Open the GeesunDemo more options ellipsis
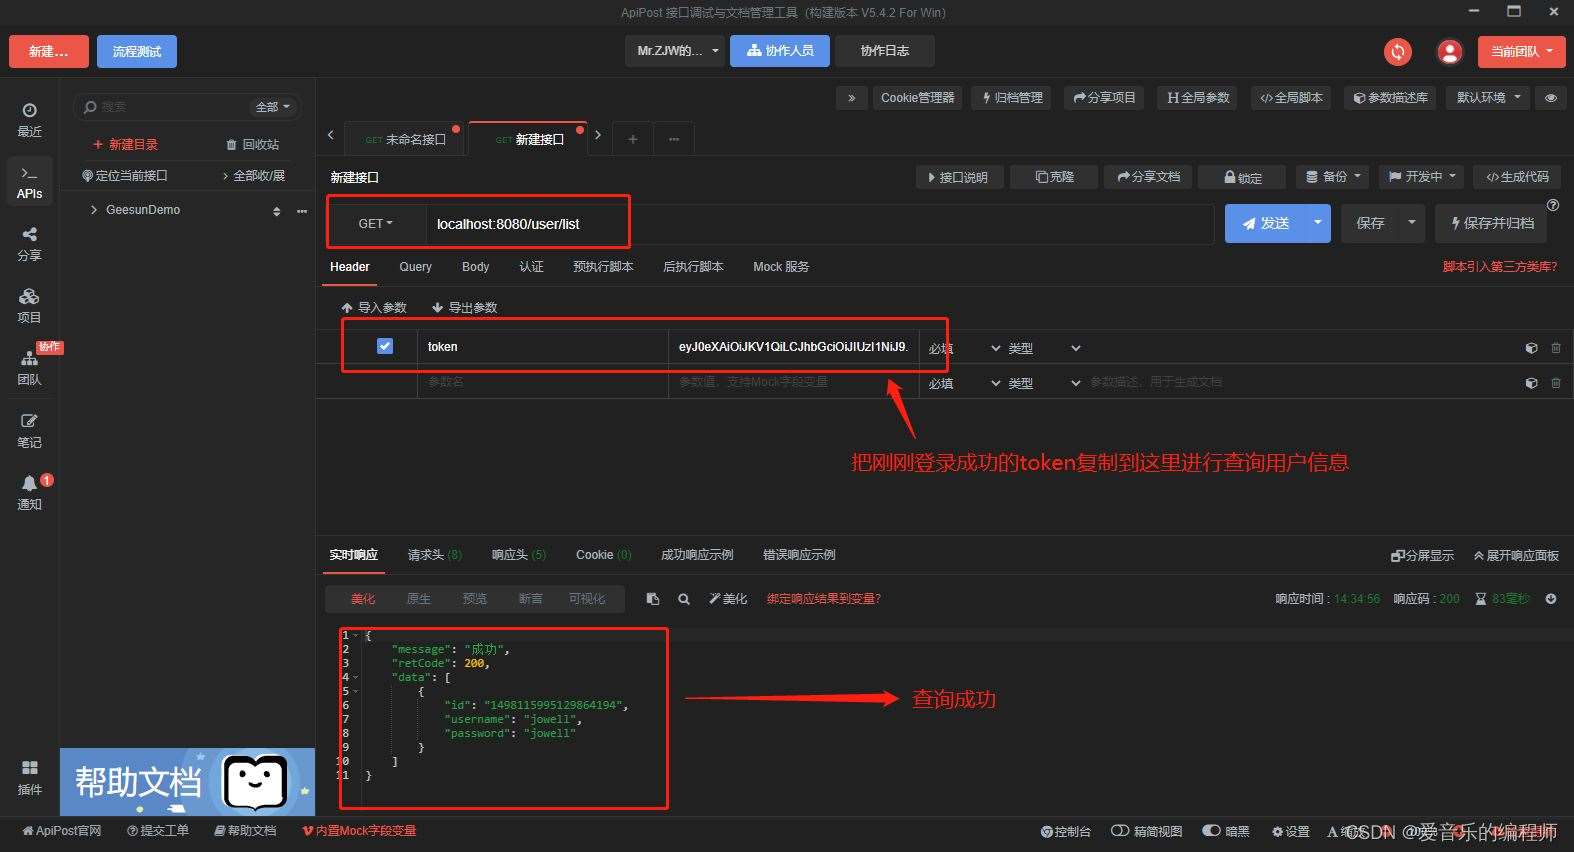 click(302, 211)
